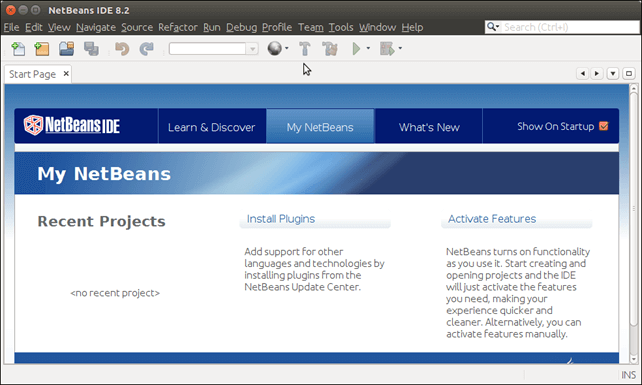The image size is (642, 385).
Task: Uncheck the Show On Startup checkbox
Action: click(604, 126)
